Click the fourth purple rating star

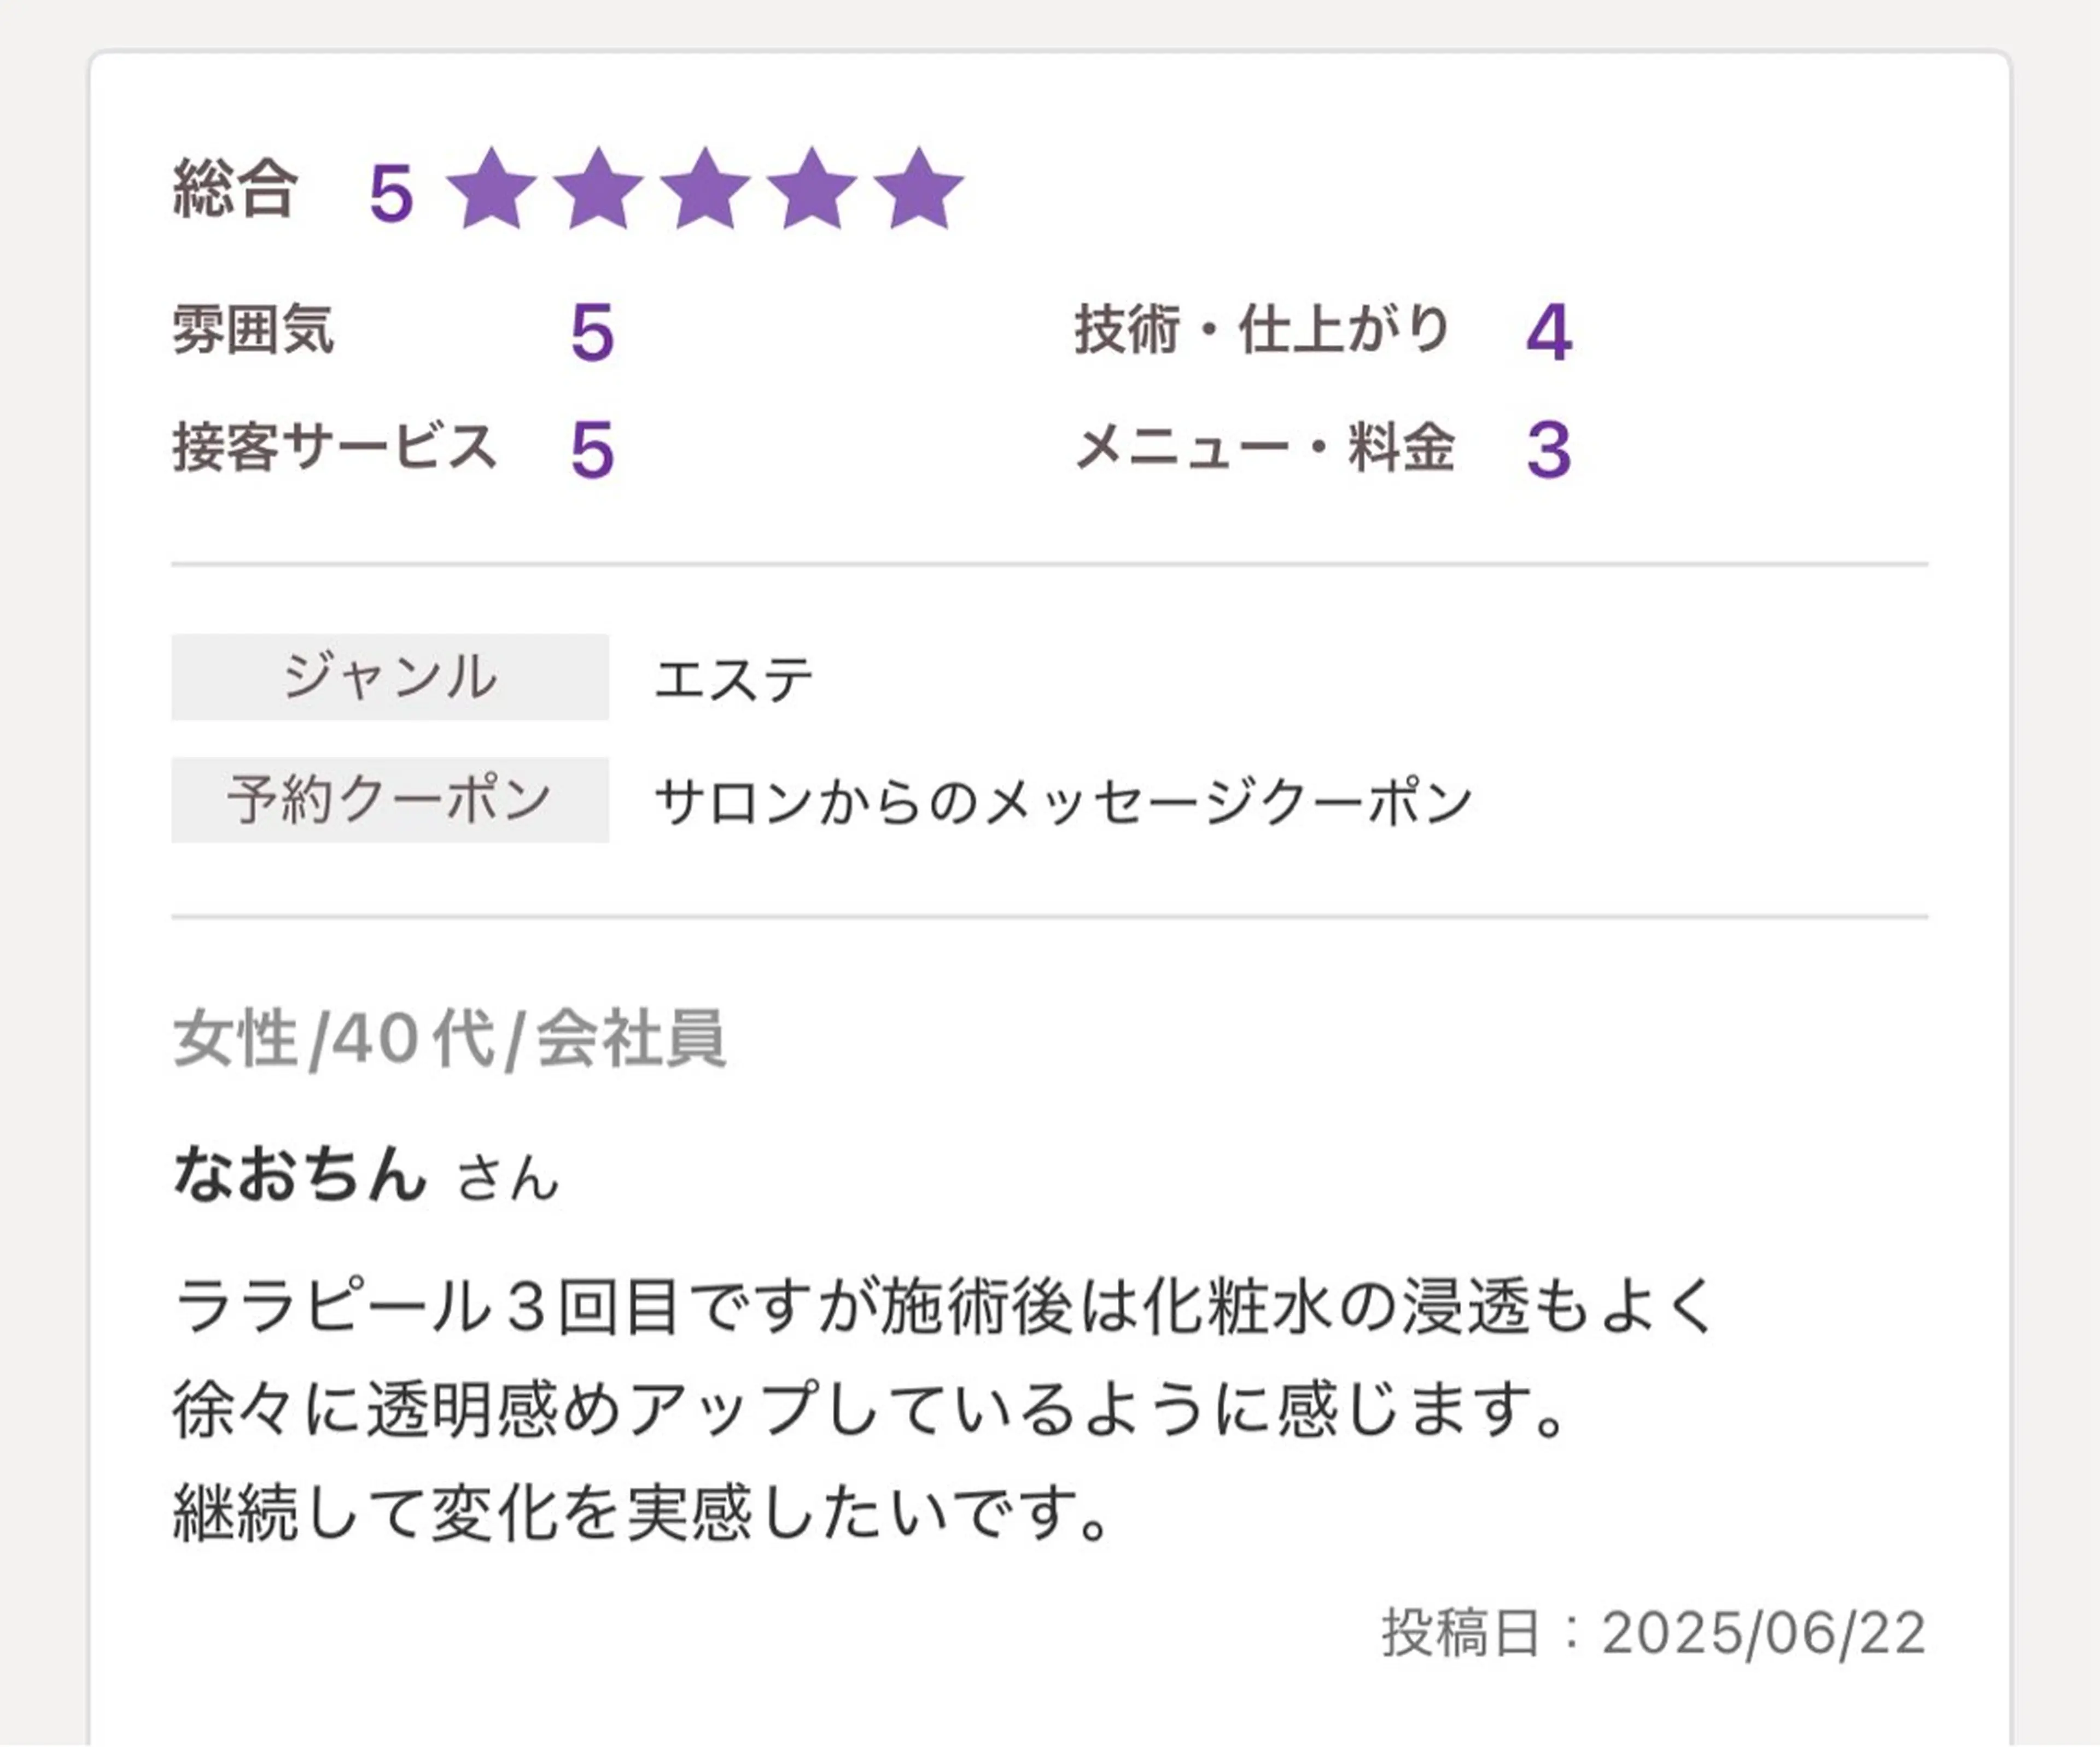pos(812,190)
